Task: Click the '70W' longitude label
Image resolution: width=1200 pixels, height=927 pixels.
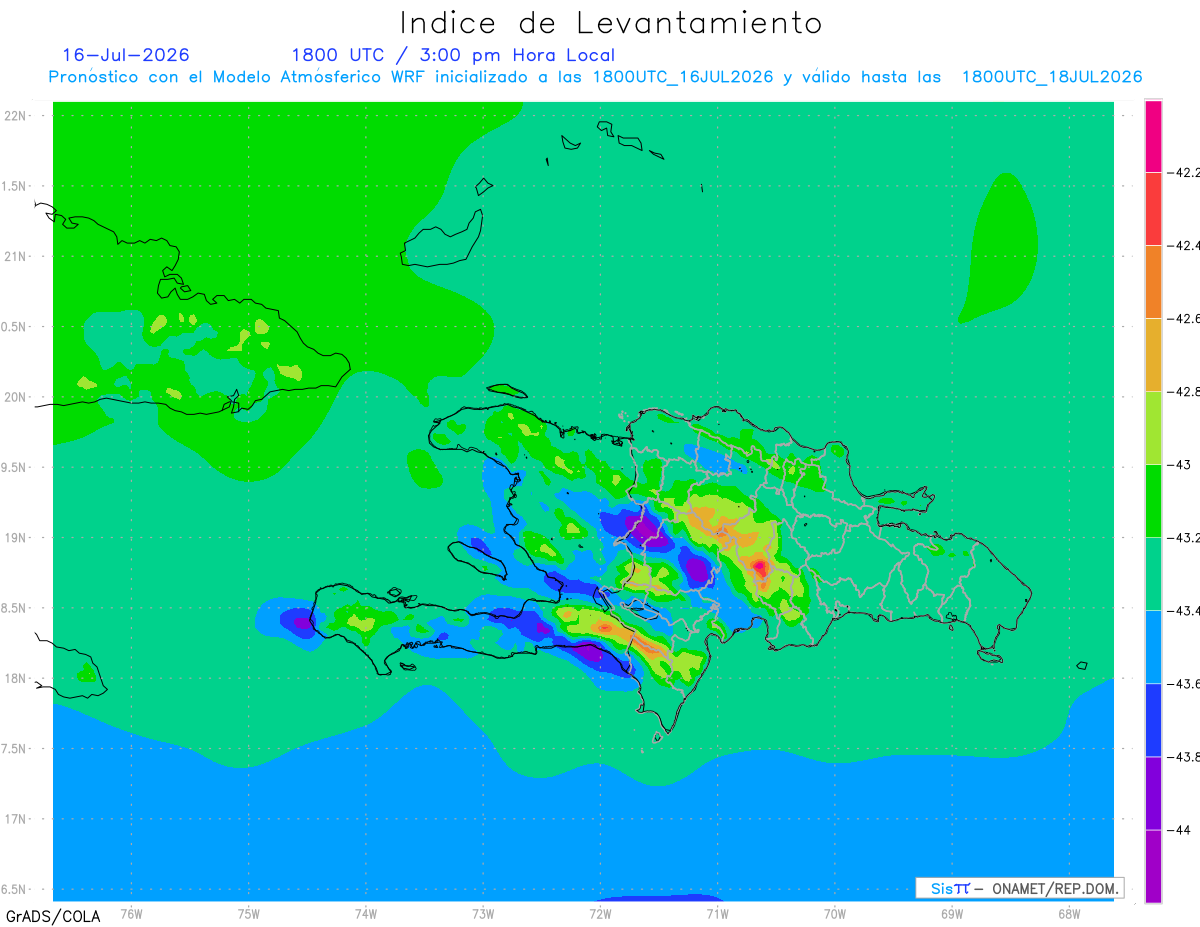Action: [x=835, y=913]
